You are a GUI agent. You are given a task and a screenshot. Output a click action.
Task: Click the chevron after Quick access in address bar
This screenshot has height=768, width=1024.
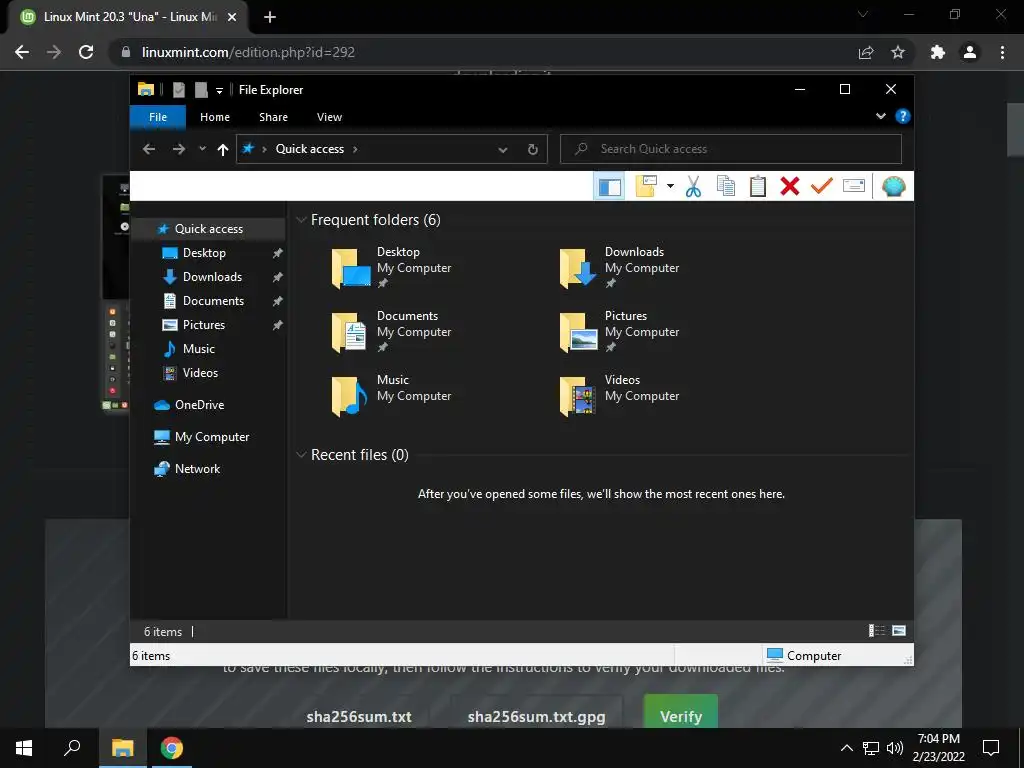click(355, 149)
